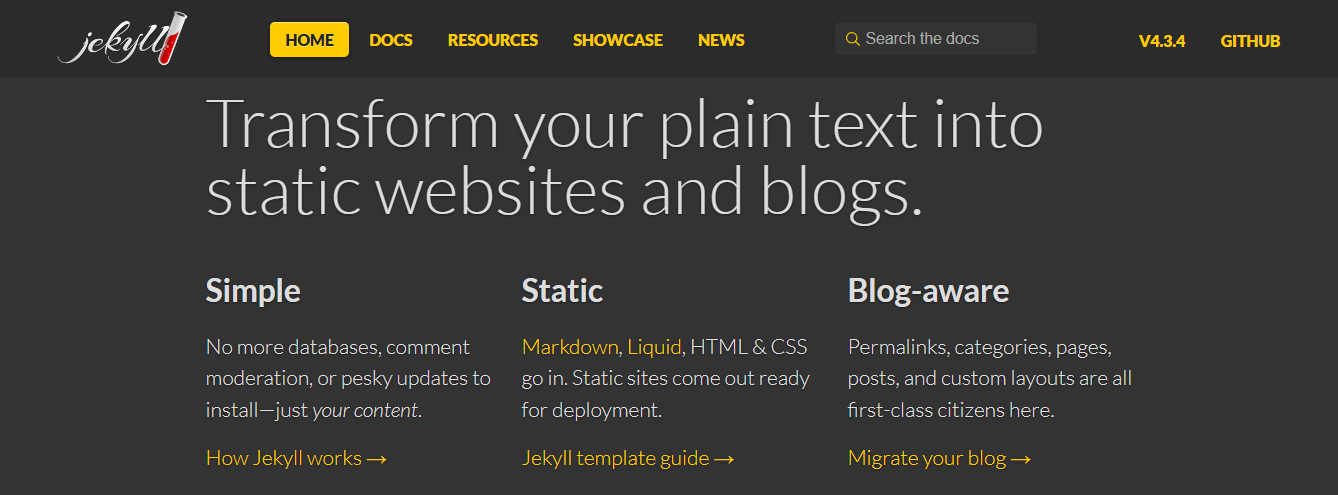Click the 'Migrate your blog' link

point(939,458)
